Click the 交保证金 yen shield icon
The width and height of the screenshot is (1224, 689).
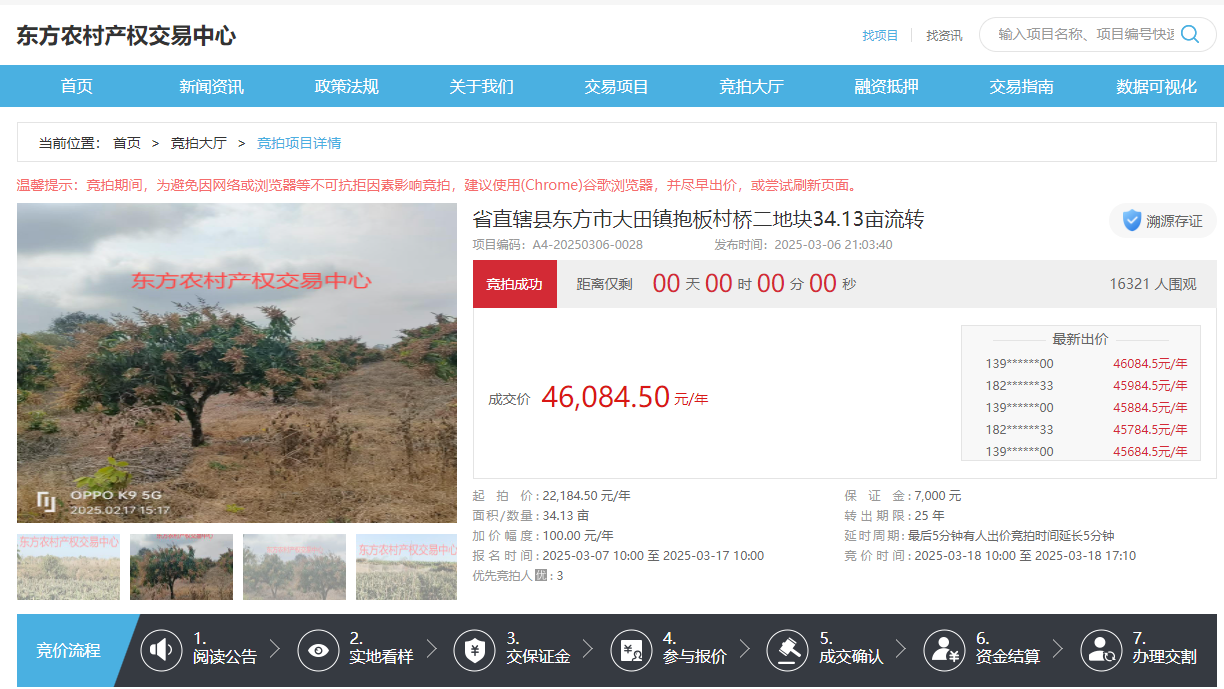[474, 650]
